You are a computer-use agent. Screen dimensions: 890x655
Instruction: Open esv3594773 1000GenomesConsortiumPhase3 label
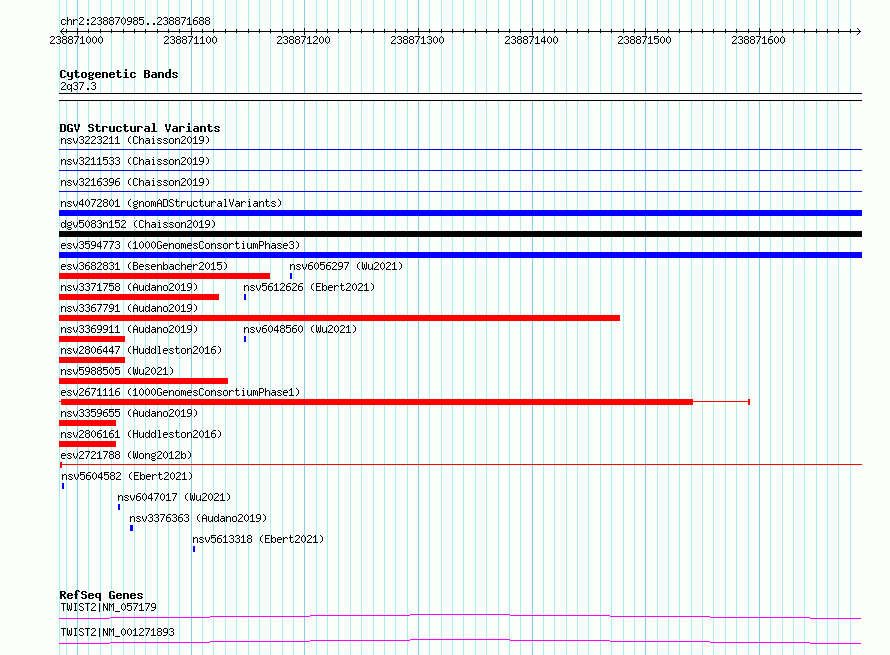click(x=180, y=245)
